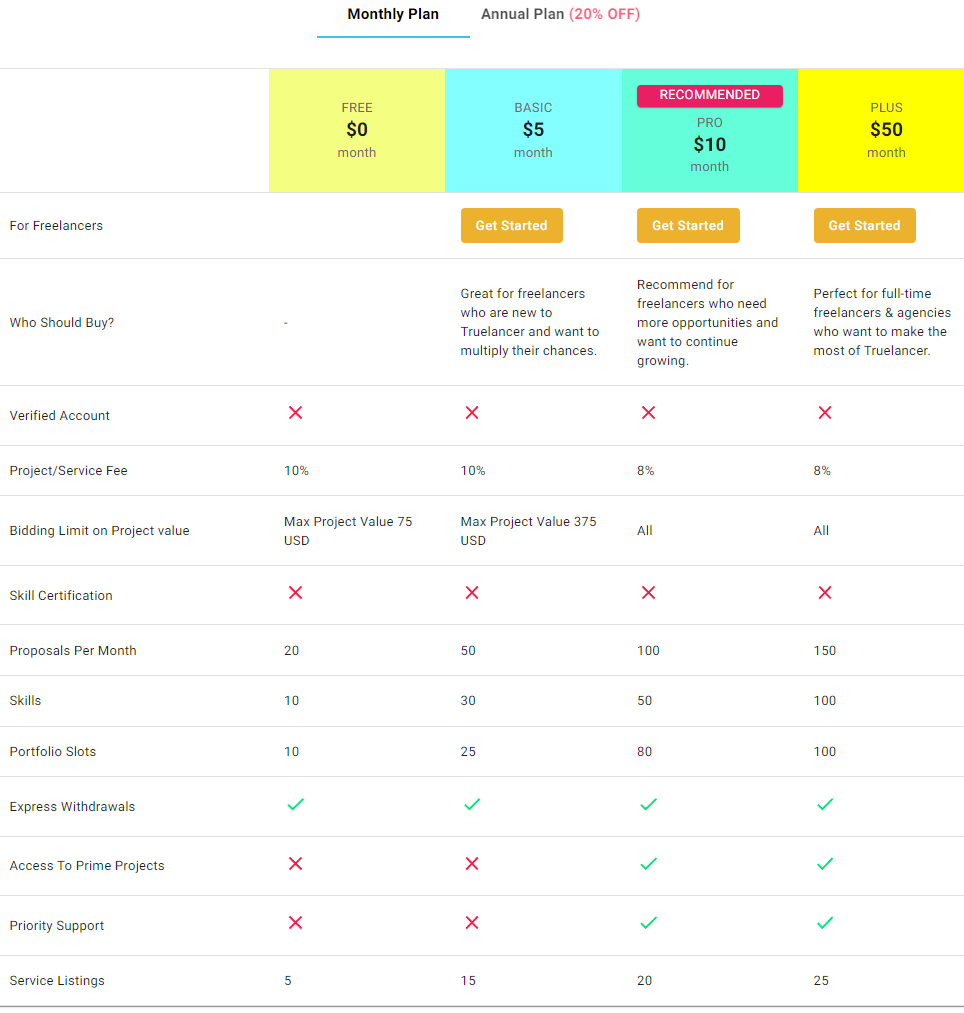Click the RECOMMENDED badge on Pro plan
Screen dimensions: 964x1013
coord(710,95)
